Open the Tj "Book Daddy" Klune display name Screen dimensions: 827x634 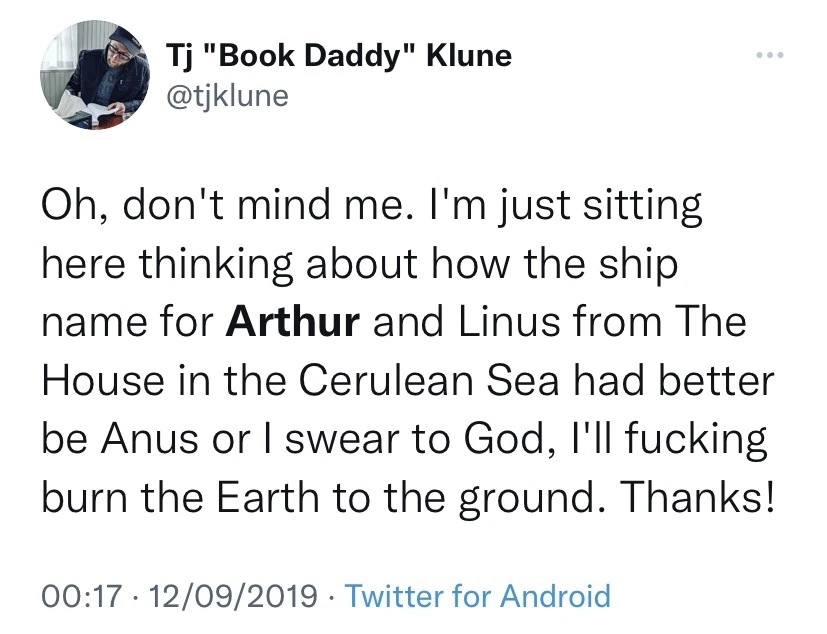[339, 55]
